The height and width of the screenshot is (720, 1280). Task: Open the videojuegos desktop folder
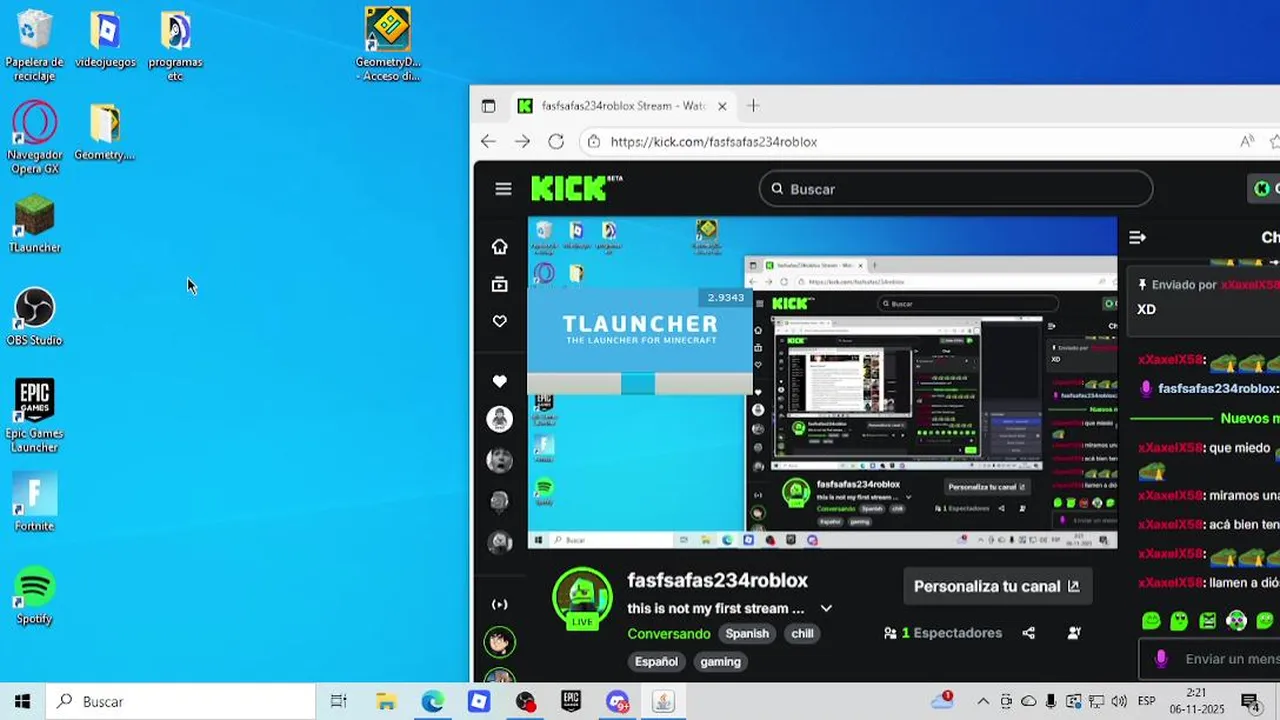[105, 40]
